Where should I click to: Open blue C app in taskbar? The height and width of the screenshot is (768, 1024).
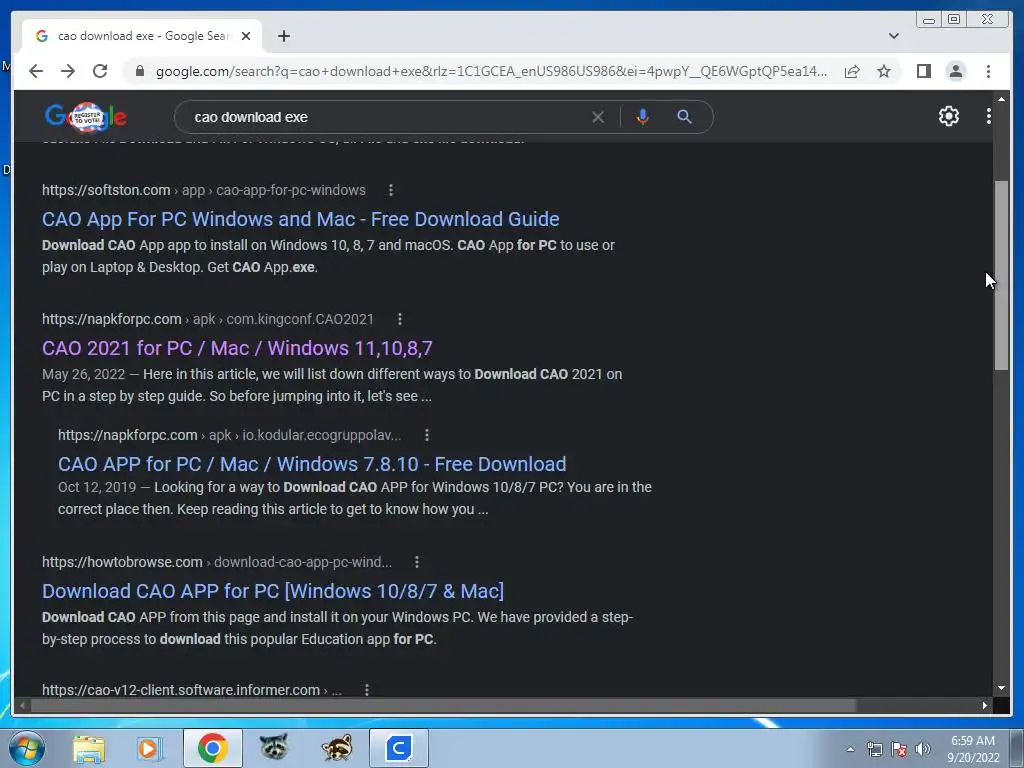point(398,748)
